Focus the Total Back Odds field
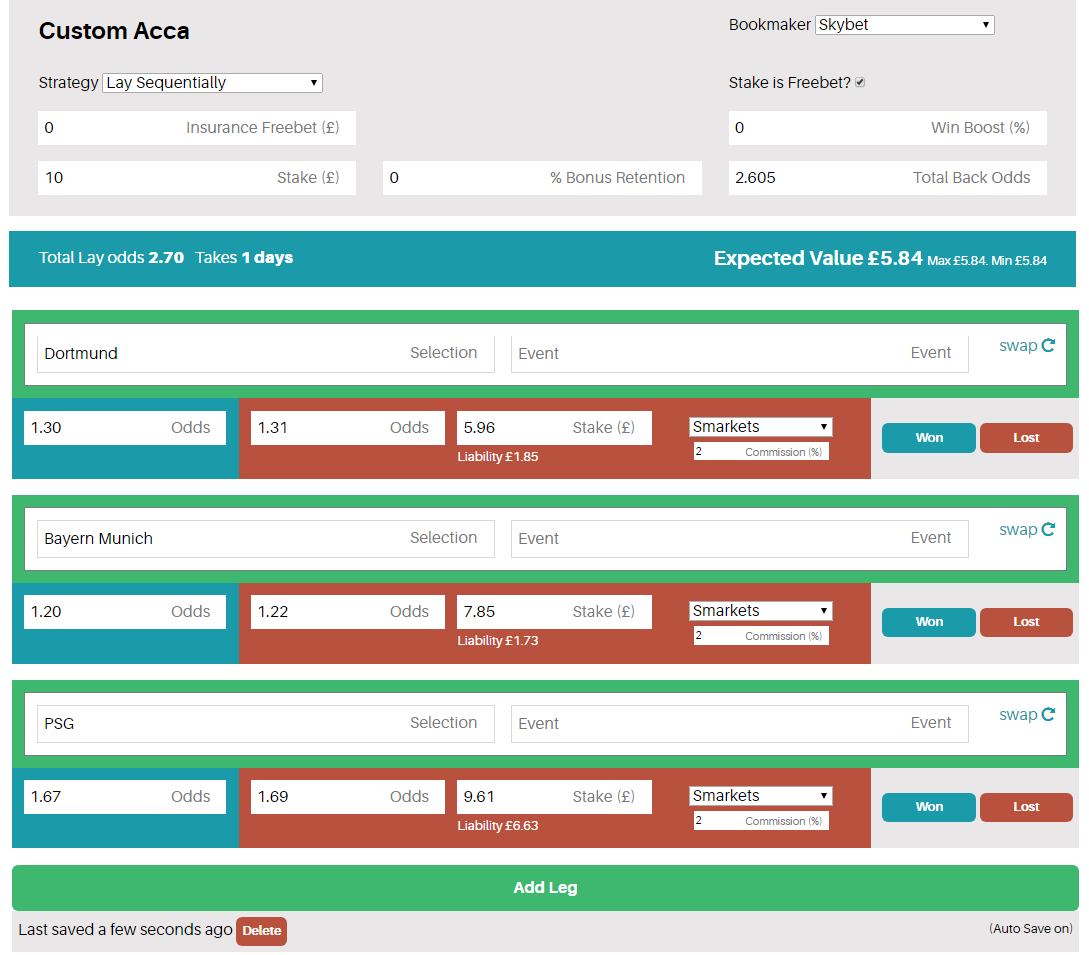The height and width of the screenshot is (955, 1089). [888, 178]
